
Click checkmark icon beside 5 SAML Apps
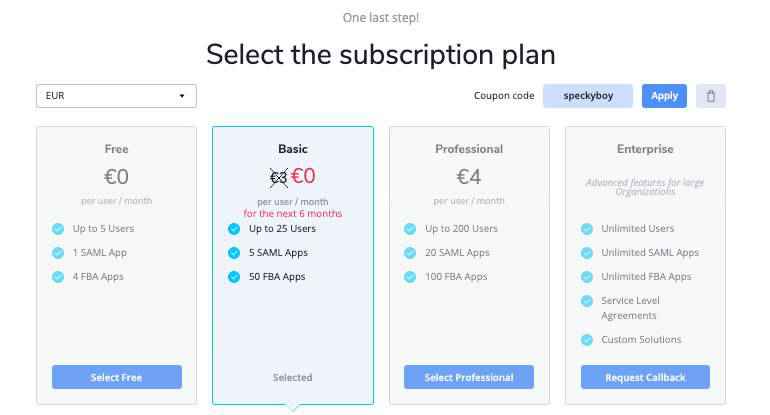234,252
